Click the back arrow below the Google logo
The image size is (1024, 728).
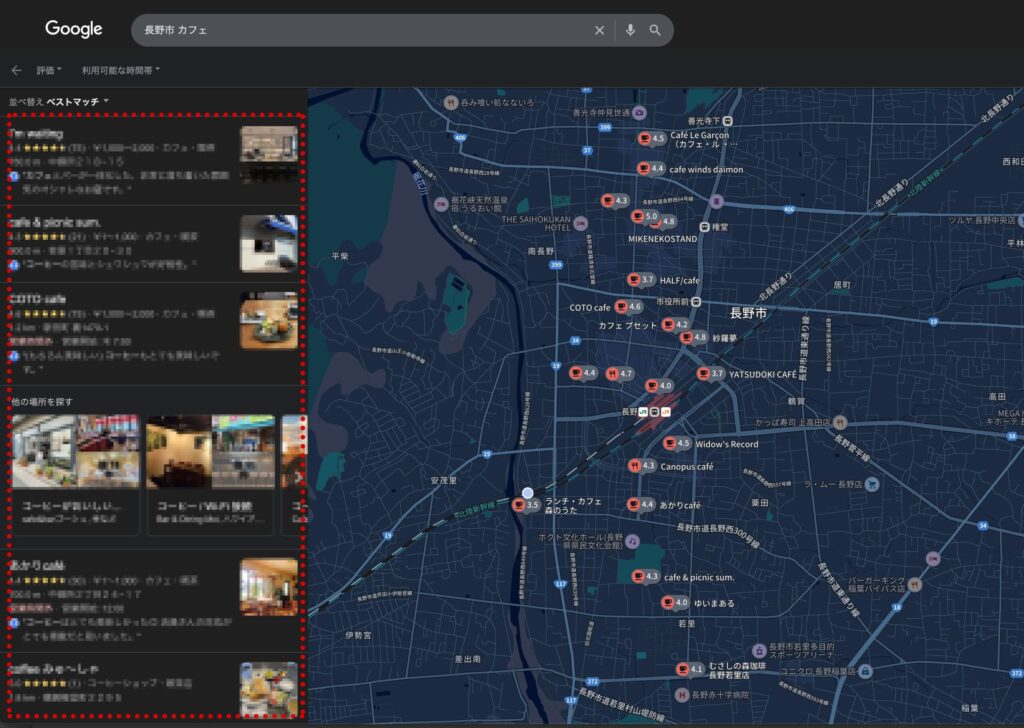pos(16,70)
